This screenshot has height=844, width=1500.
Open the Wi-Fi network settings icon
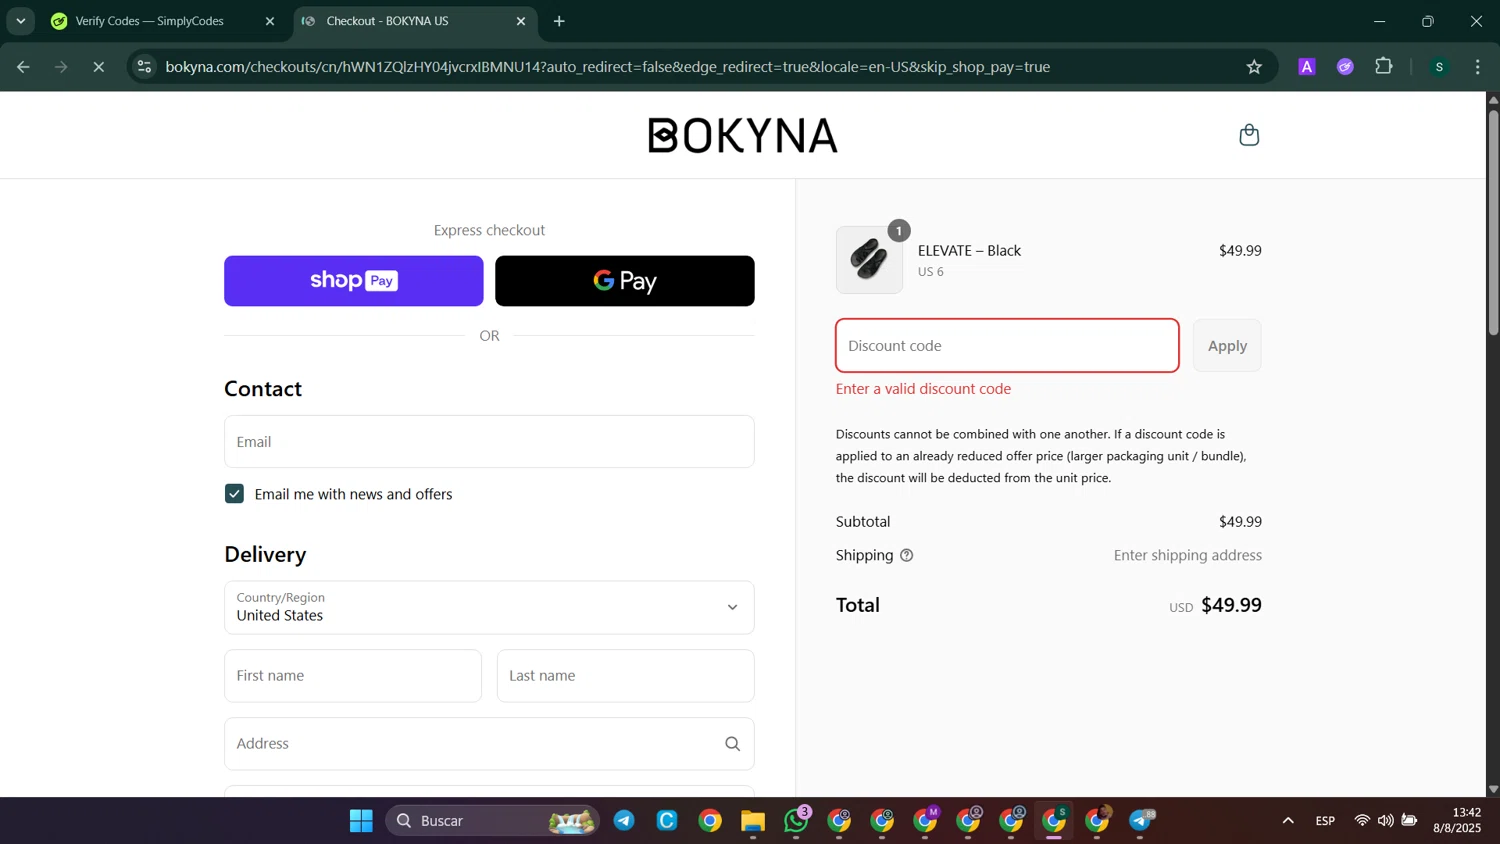[x=1362, y=821]
